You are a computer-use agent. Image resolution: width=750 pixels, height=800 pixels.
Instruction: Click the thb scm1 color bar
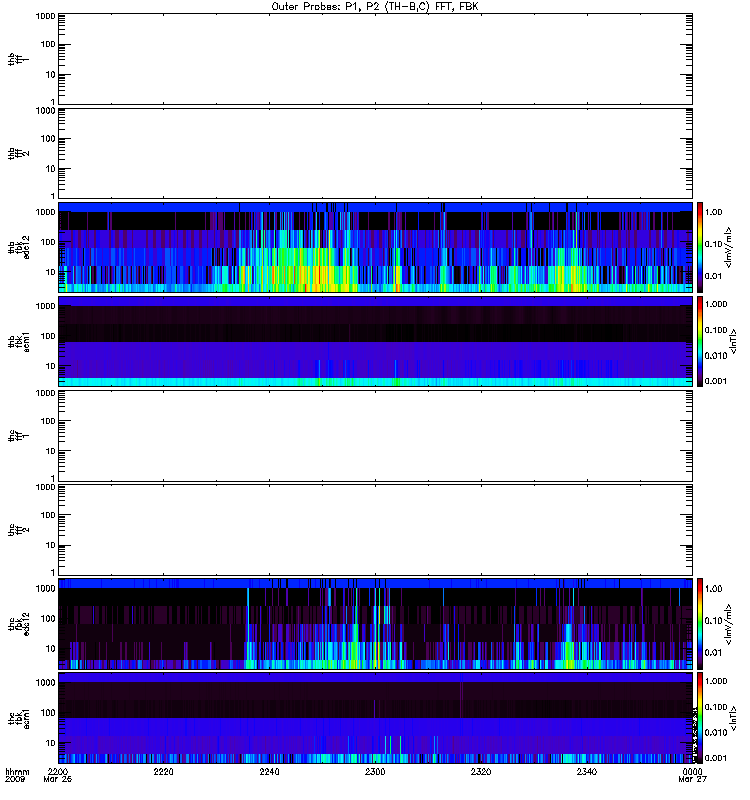pyautogui.click(x=700, y=341)
